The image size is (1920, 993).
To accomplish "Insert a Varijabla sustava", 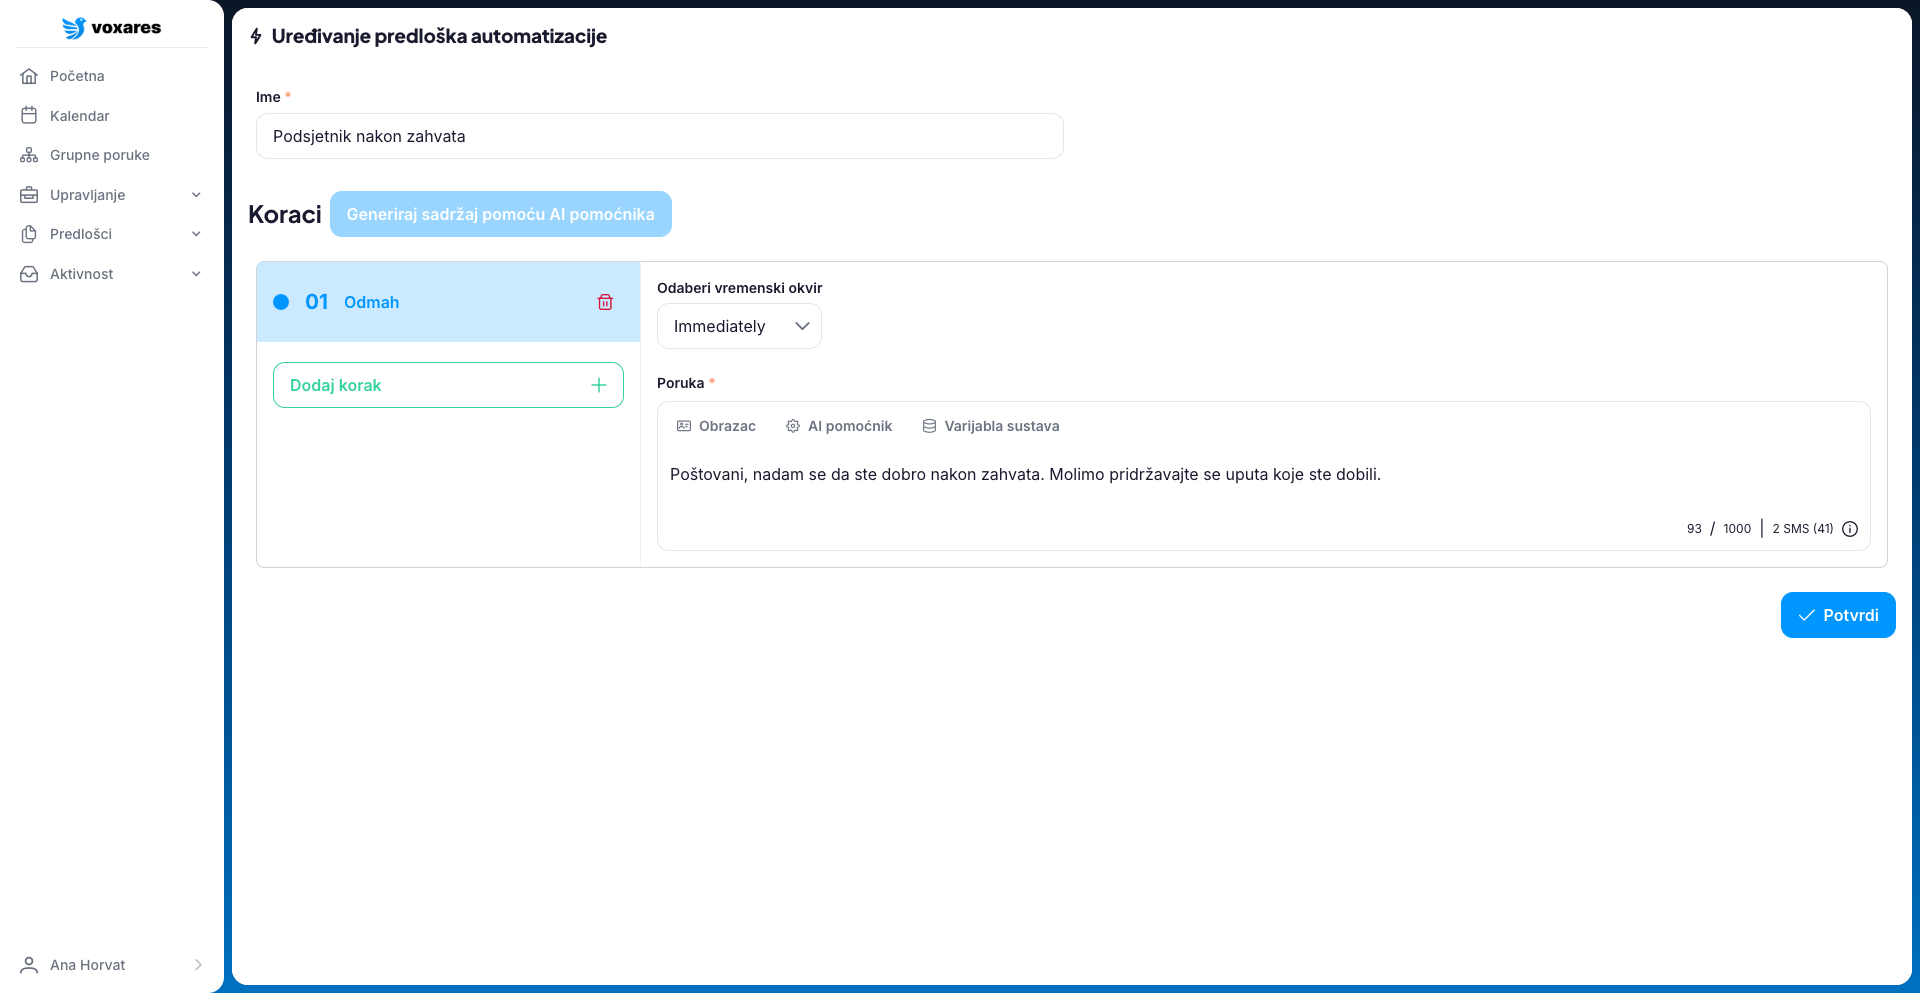I will click(990, 426).
